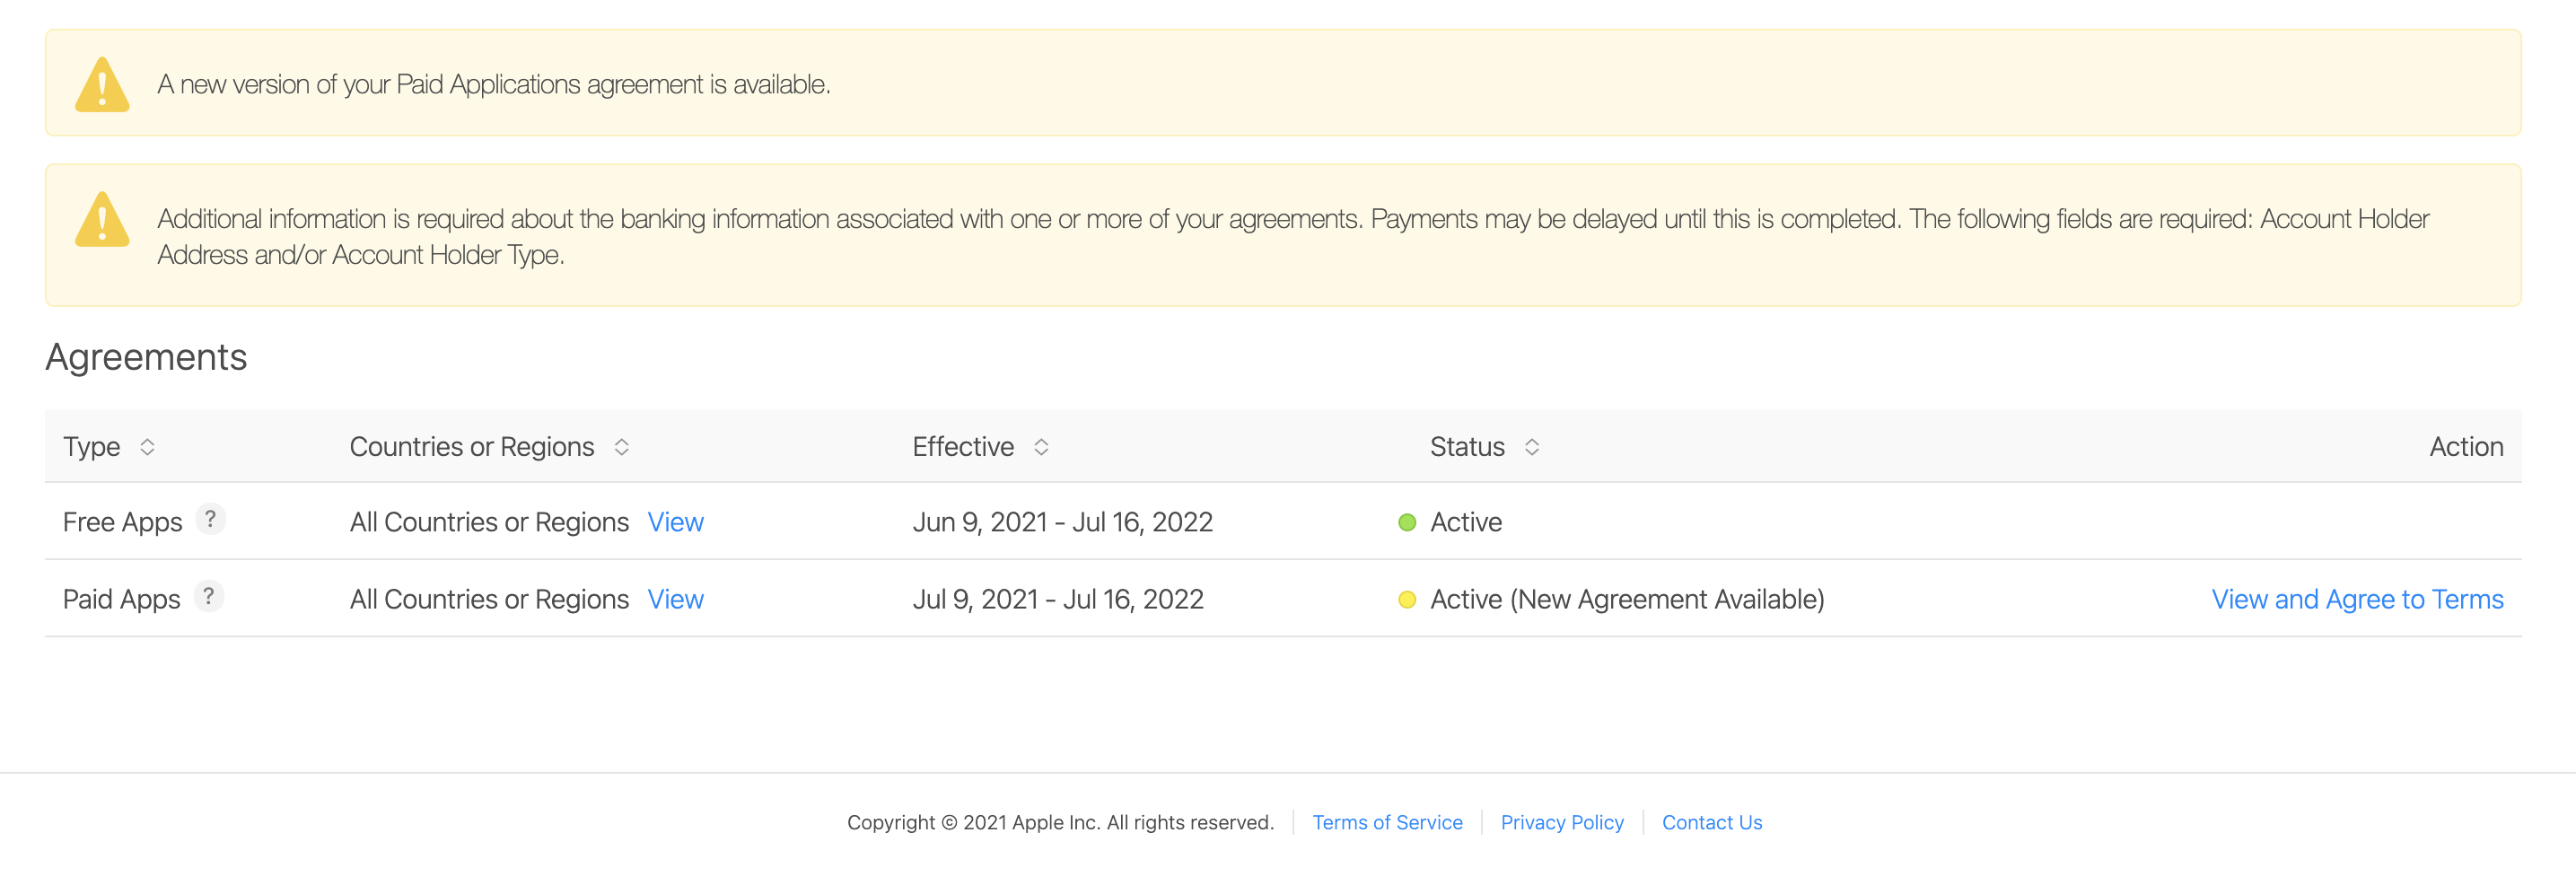Click Active (New Agreement Available) status text
The image size is (2576, 894).
coord(1627,599)
